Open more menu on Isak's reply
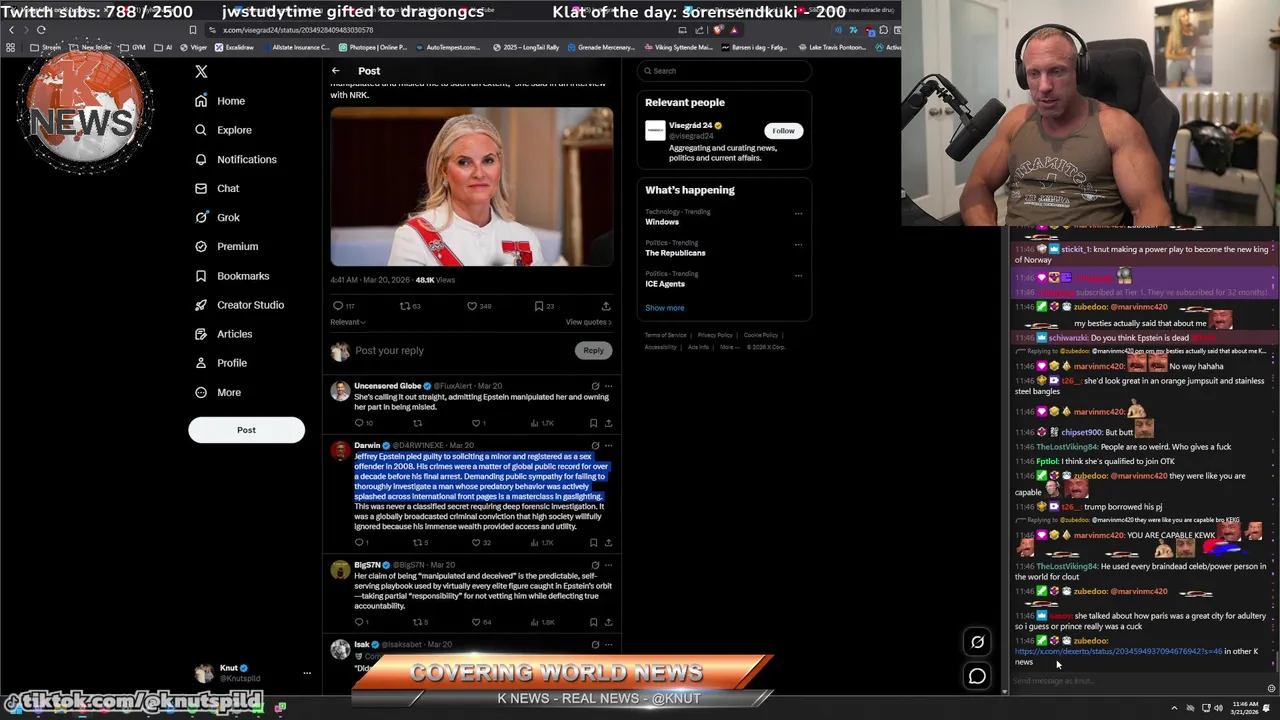 pos(608,644)
